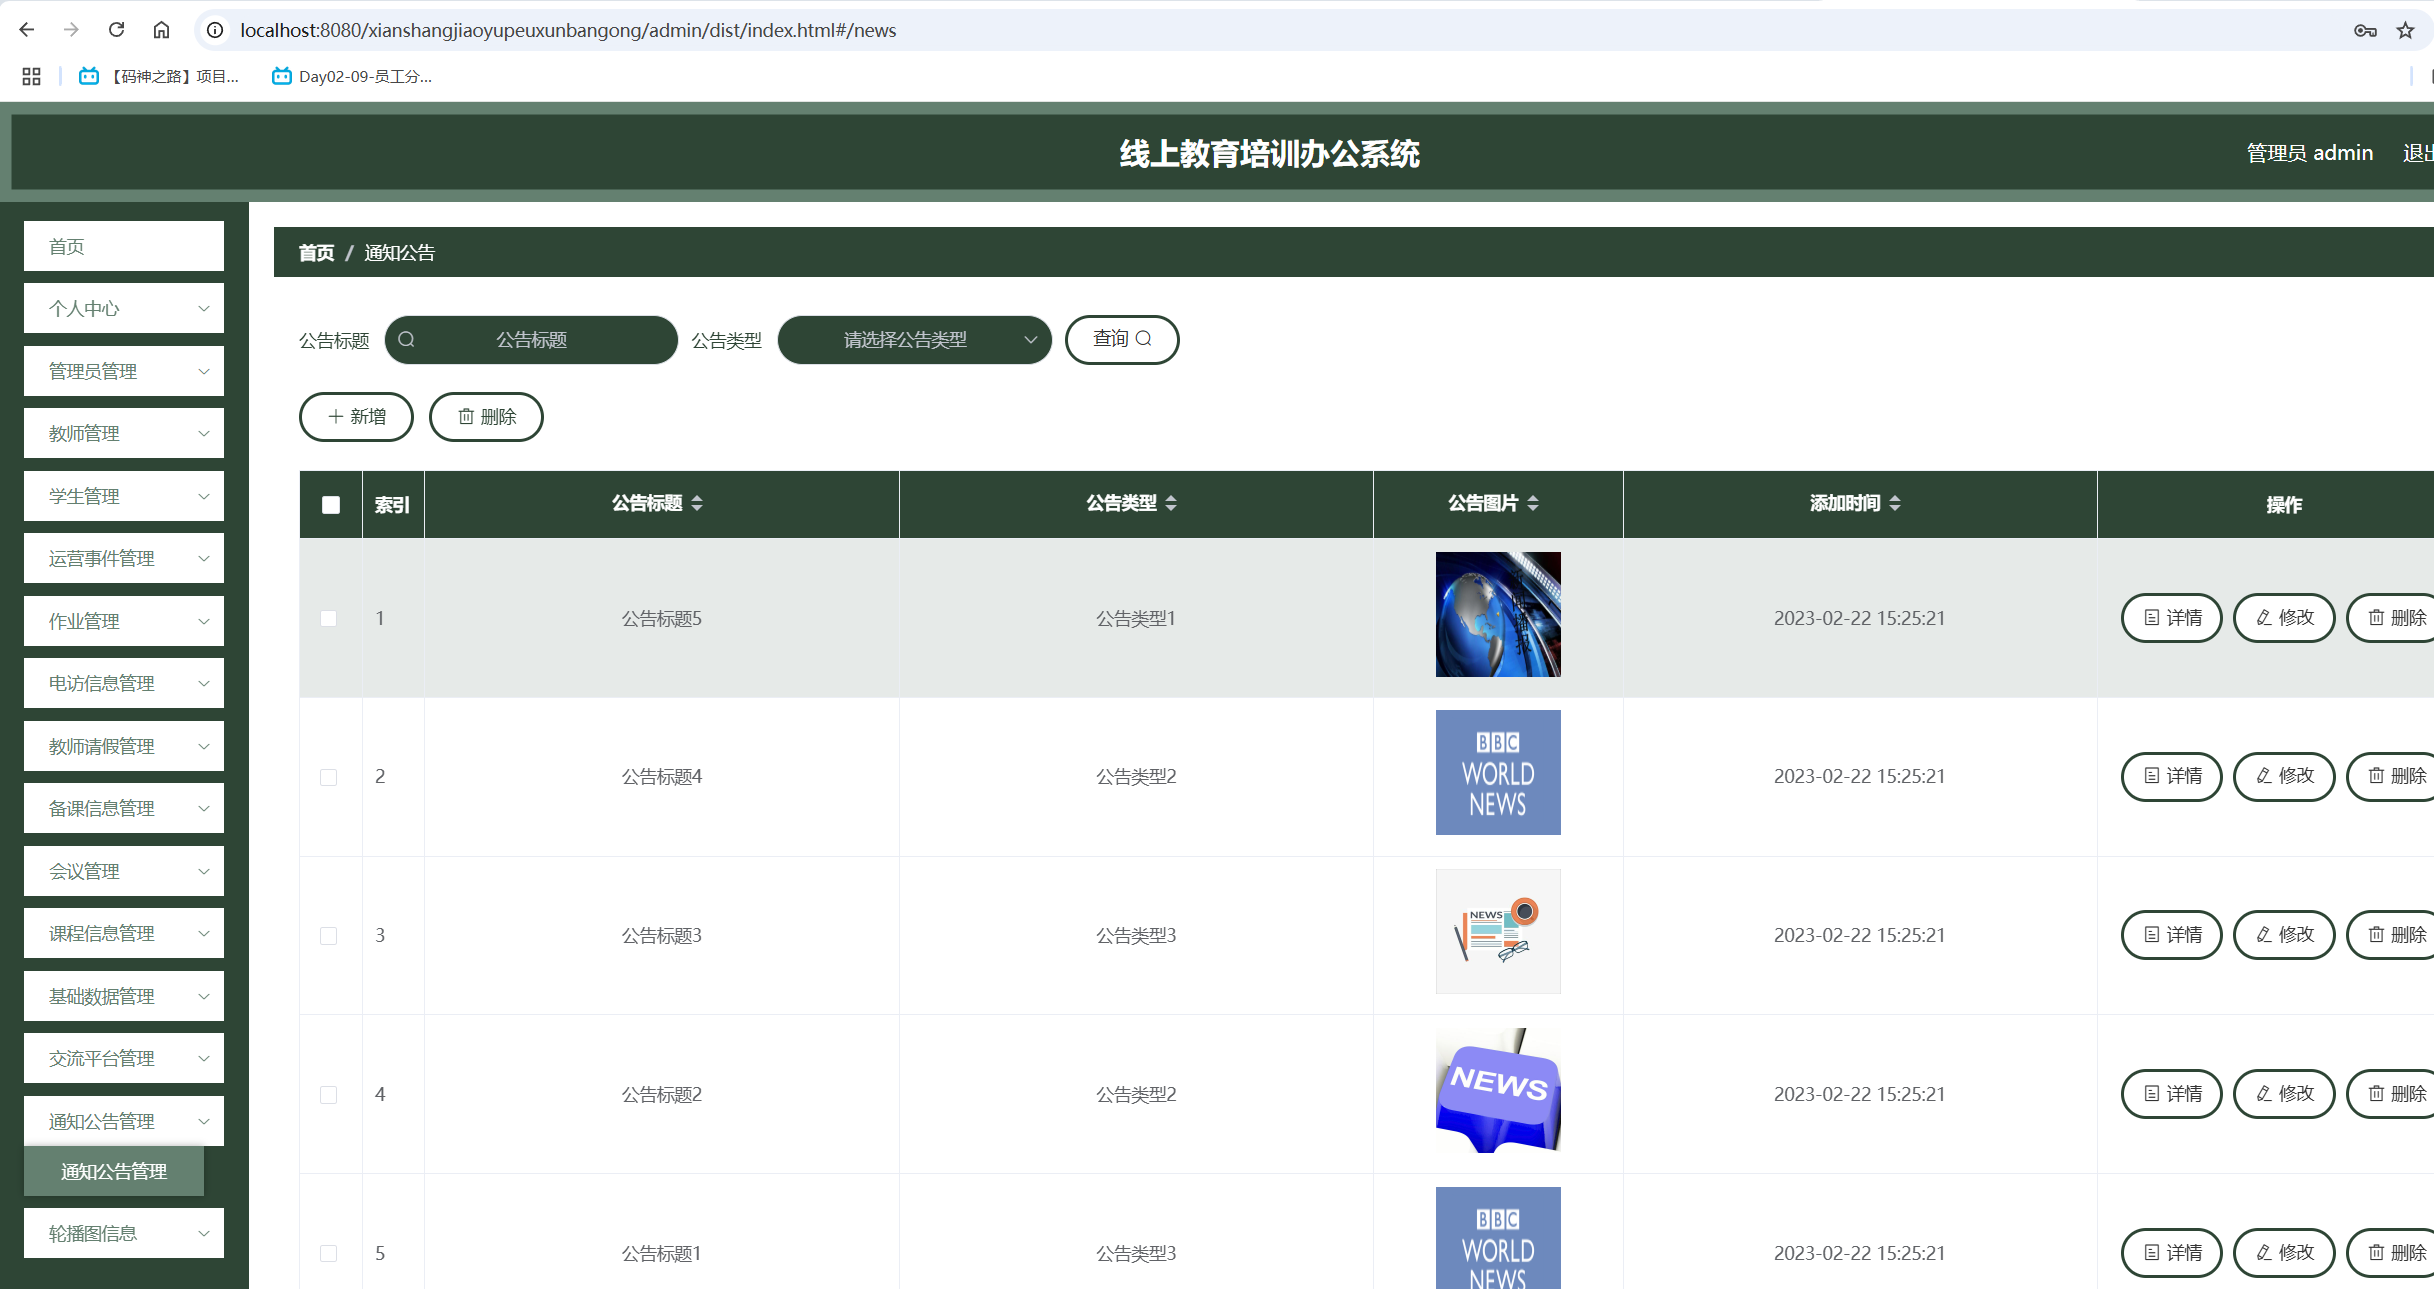
Task: Click 修改 button for 公告标题2
Action: (x=2284, y=1094)
